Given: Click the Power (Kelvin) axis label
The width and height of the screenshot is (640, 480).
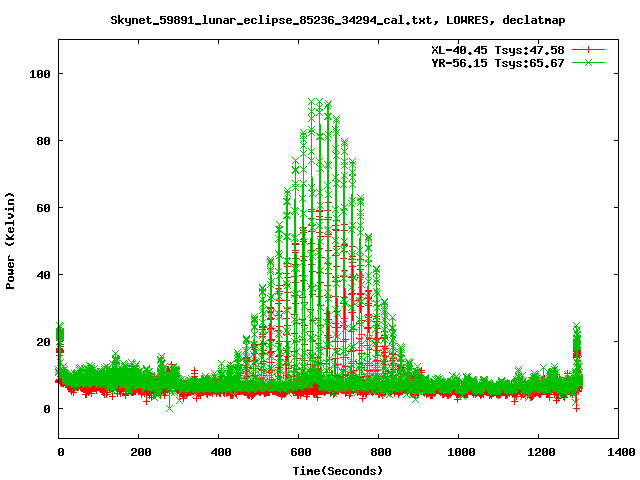Looking at the screenshot, I should [x=10, y=241].
